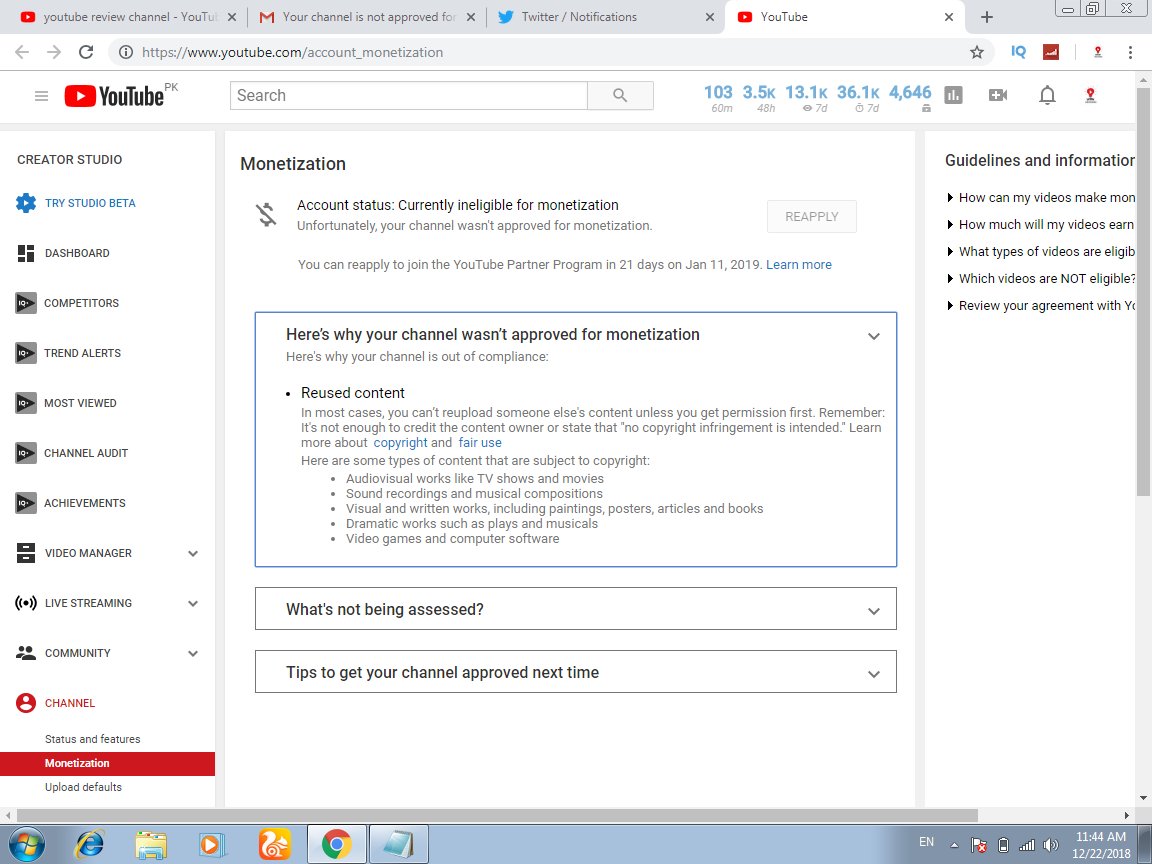Select Monetization in Channel submenu

point(107,763)
